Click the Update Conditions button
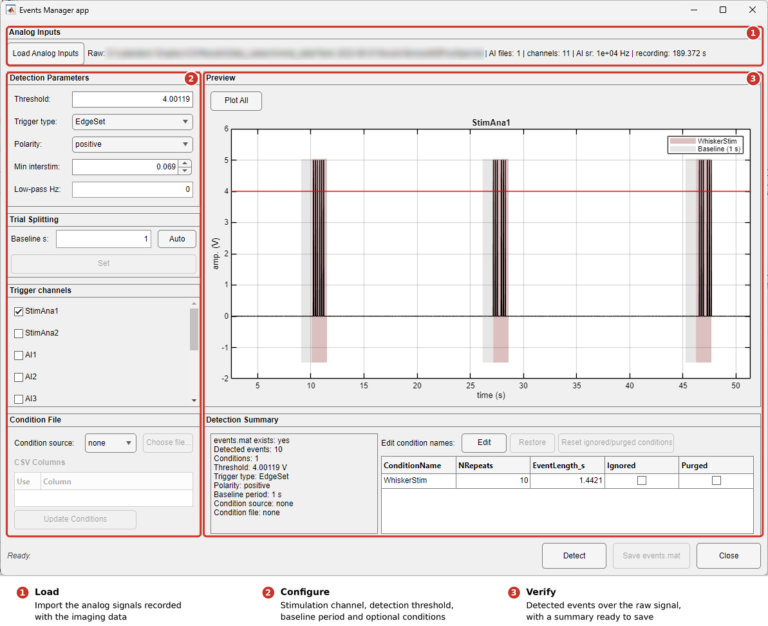The height and width of the screenshot is (626, 768). (x=75, y=519)
